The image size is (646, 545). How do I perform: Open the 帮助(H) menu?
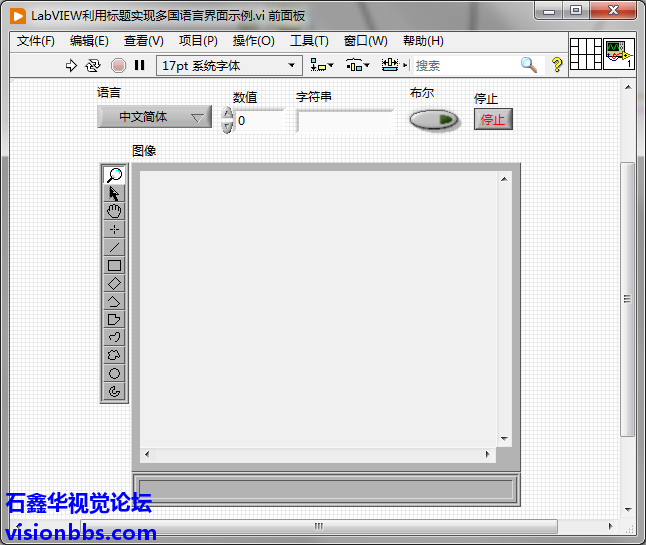click(423, 41)
